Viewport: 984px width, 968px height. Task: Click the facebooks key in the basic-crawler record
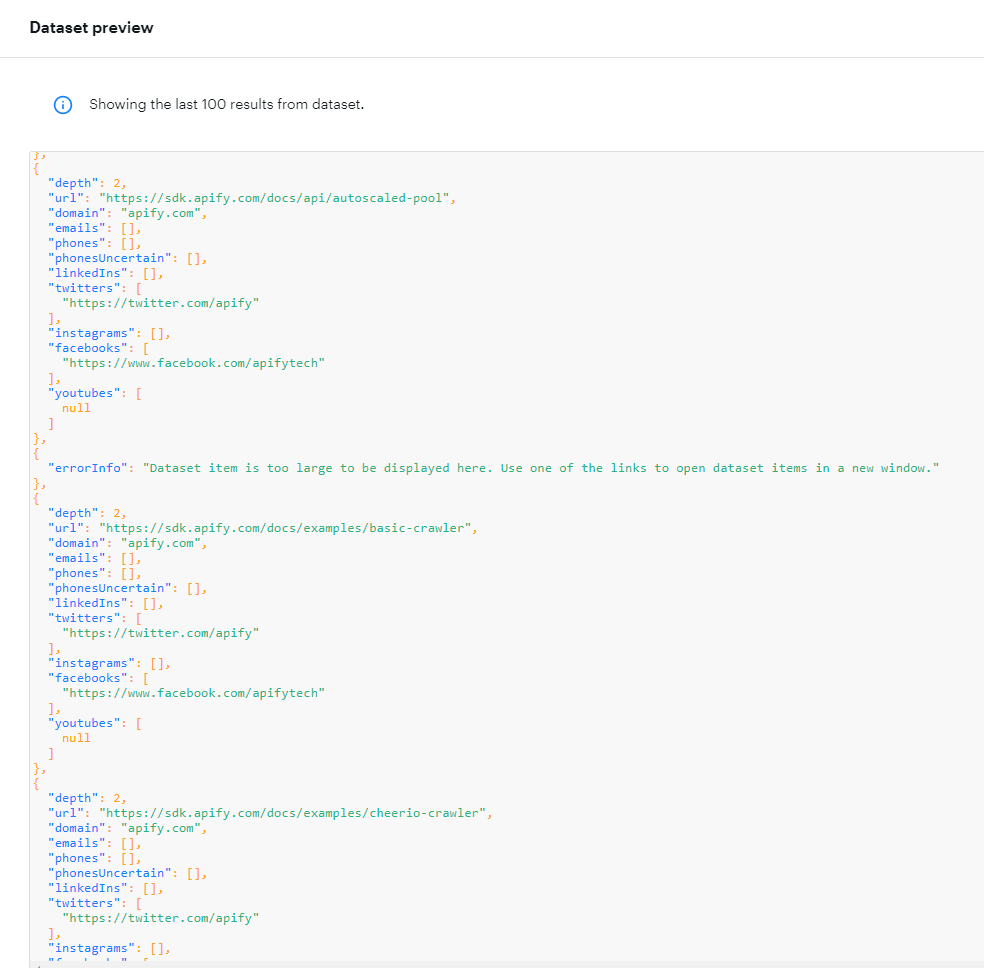88,678
